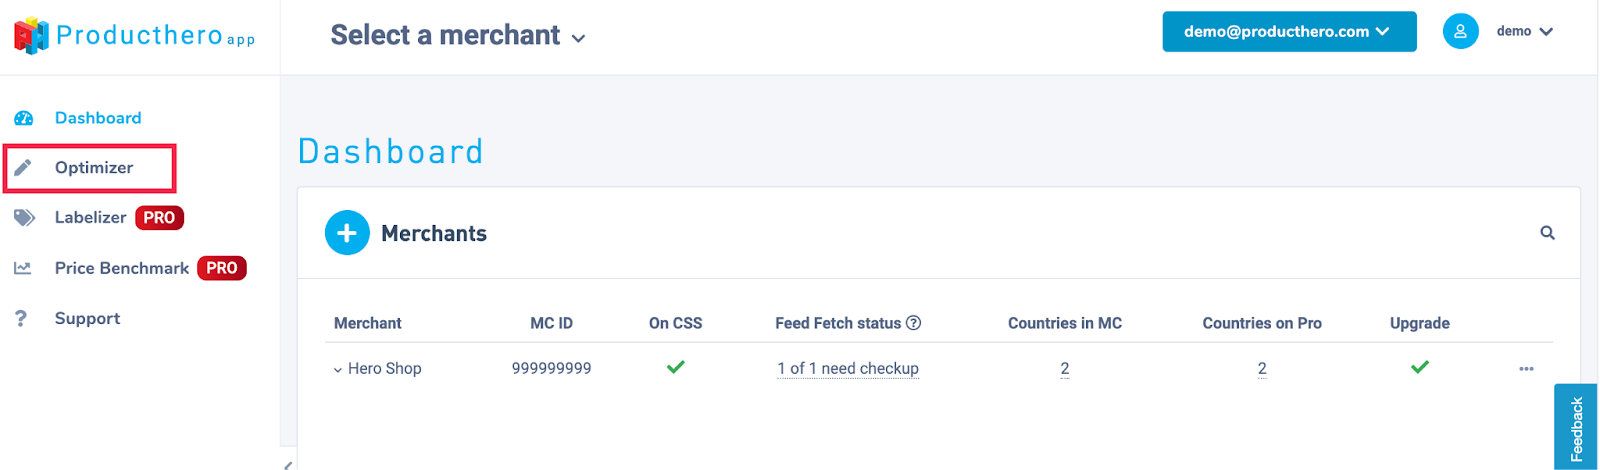This screenshot has width=1600, height=470.
Task: Open the Feedback side tab
Action: 1577,428
